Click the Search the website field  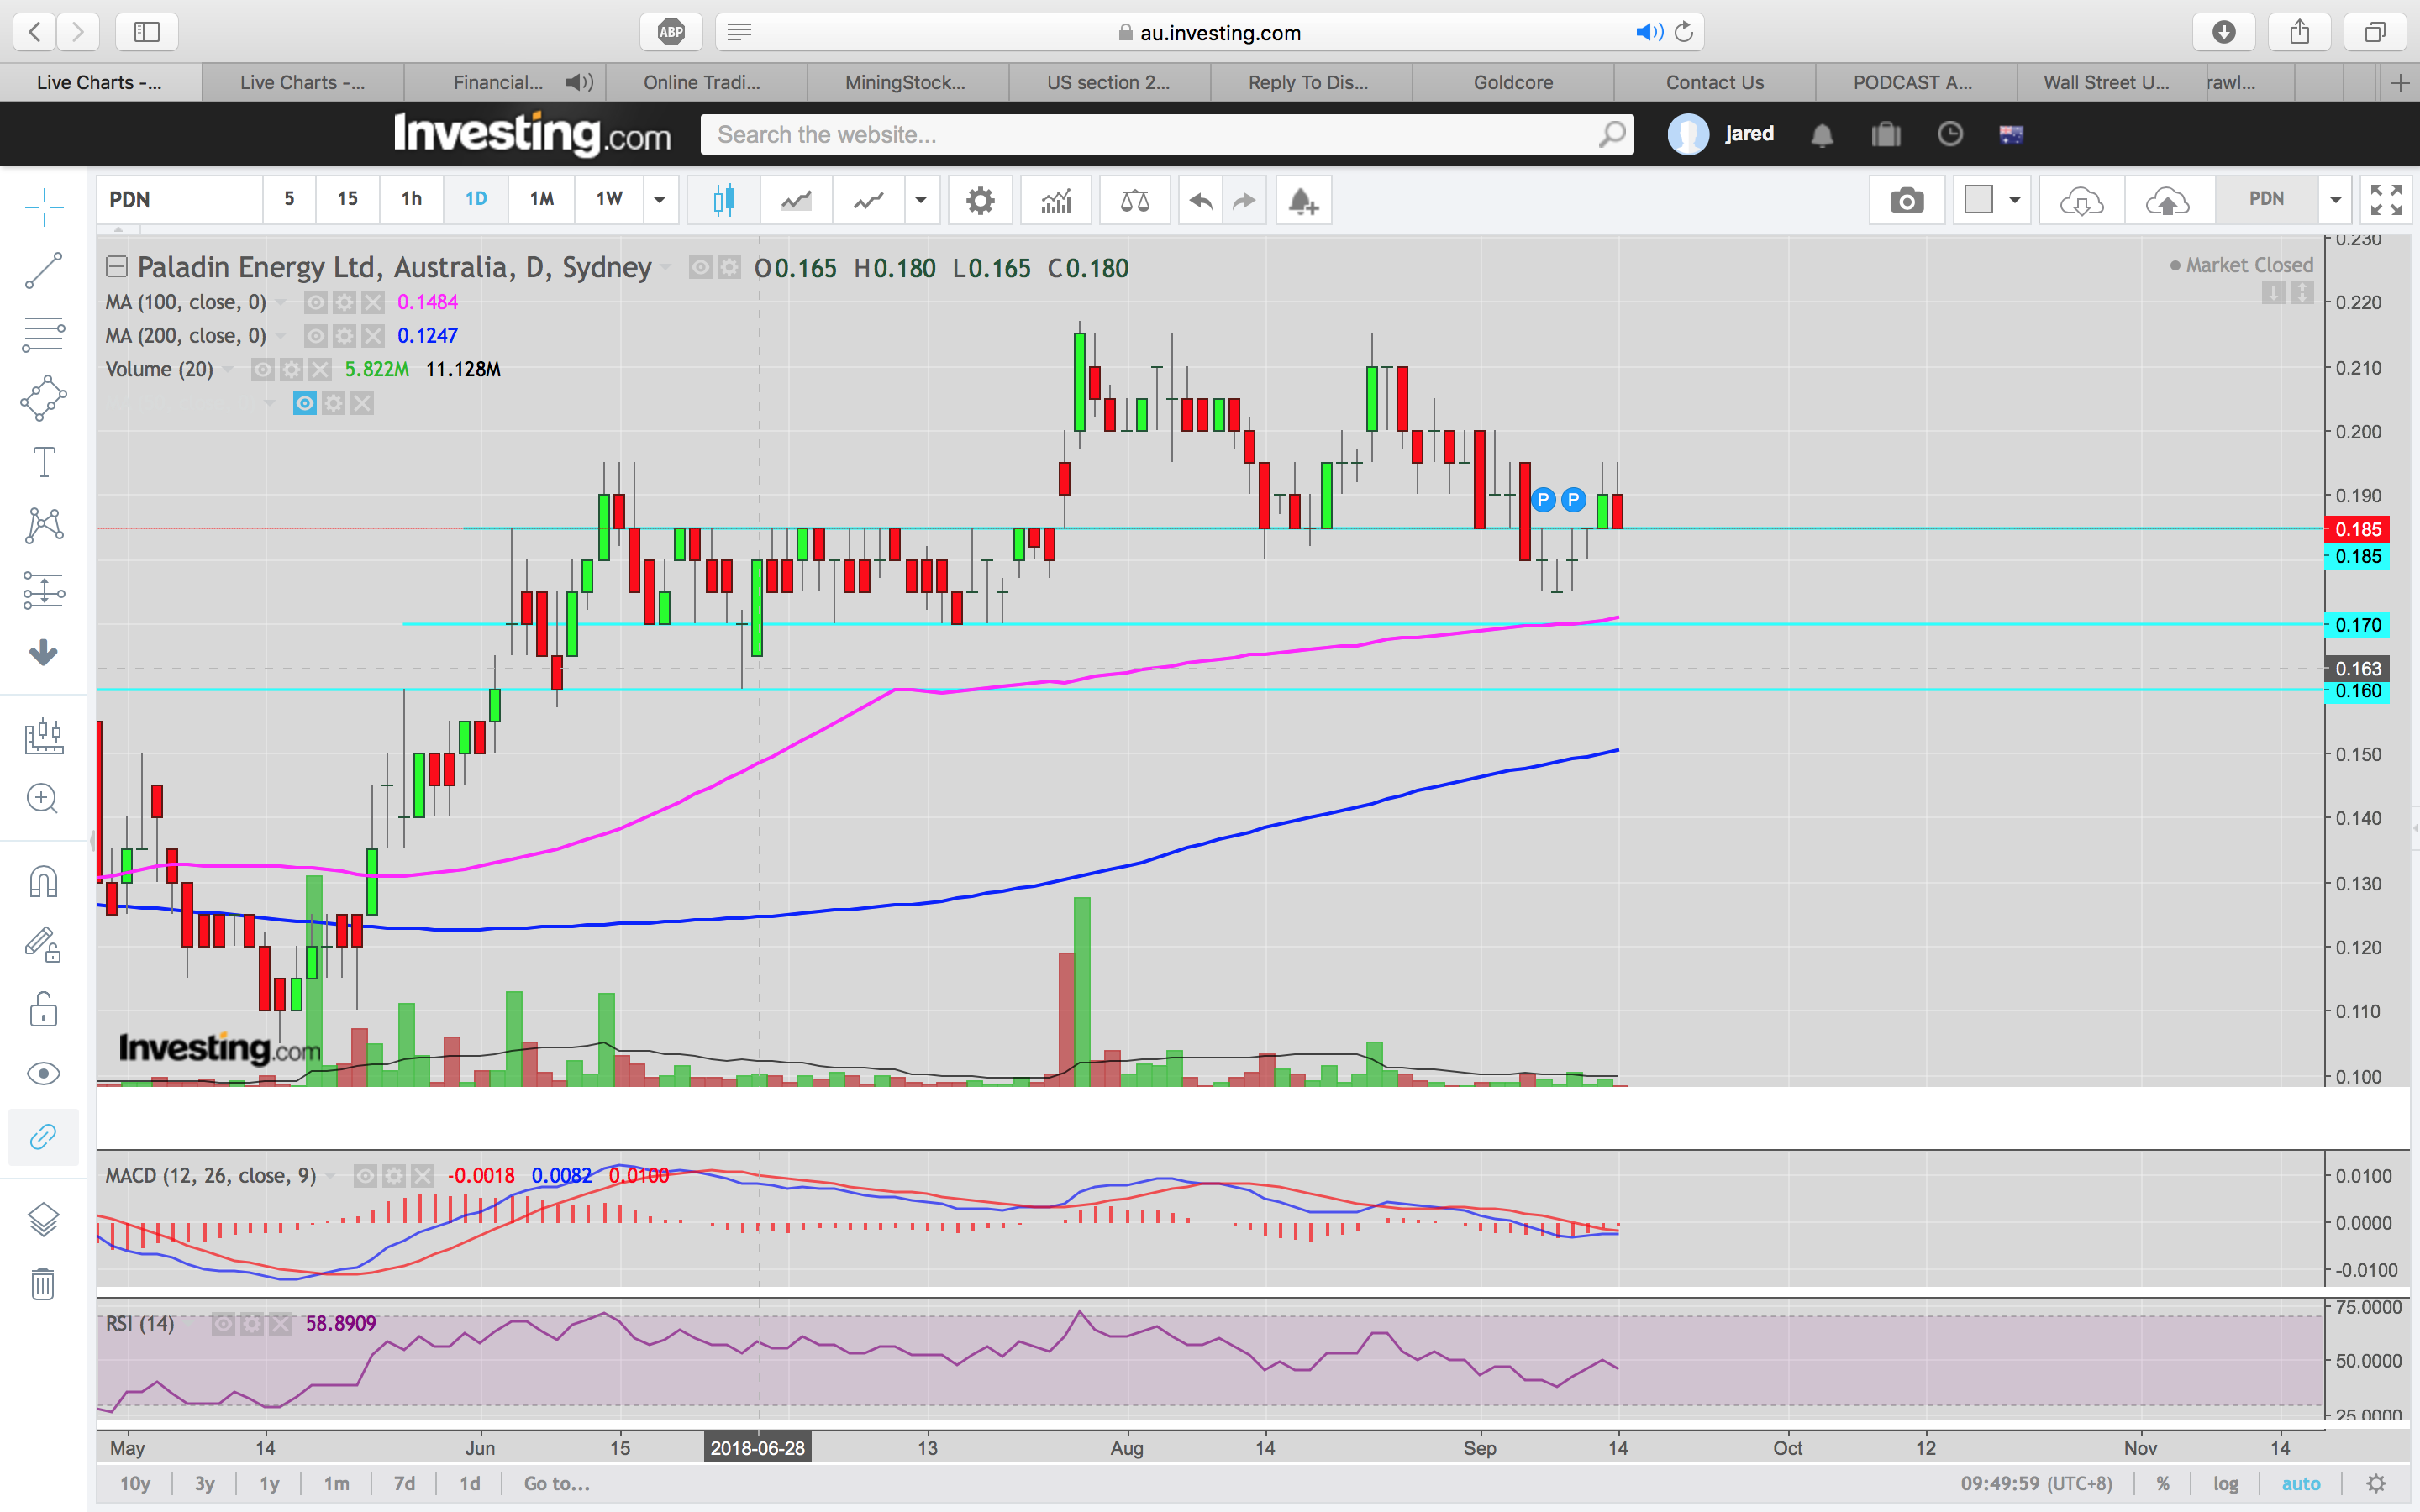tap(1167, 134)
